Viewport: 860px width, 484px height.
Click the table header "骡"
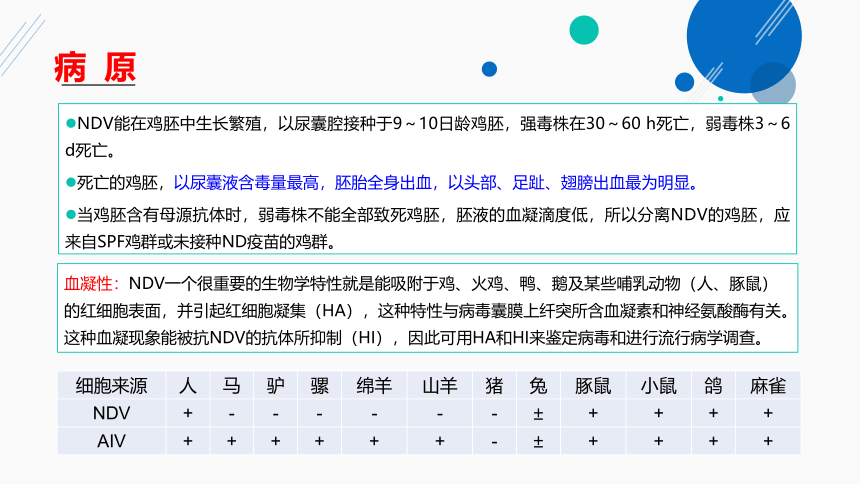pyautogui.click(x=319, y=386)
